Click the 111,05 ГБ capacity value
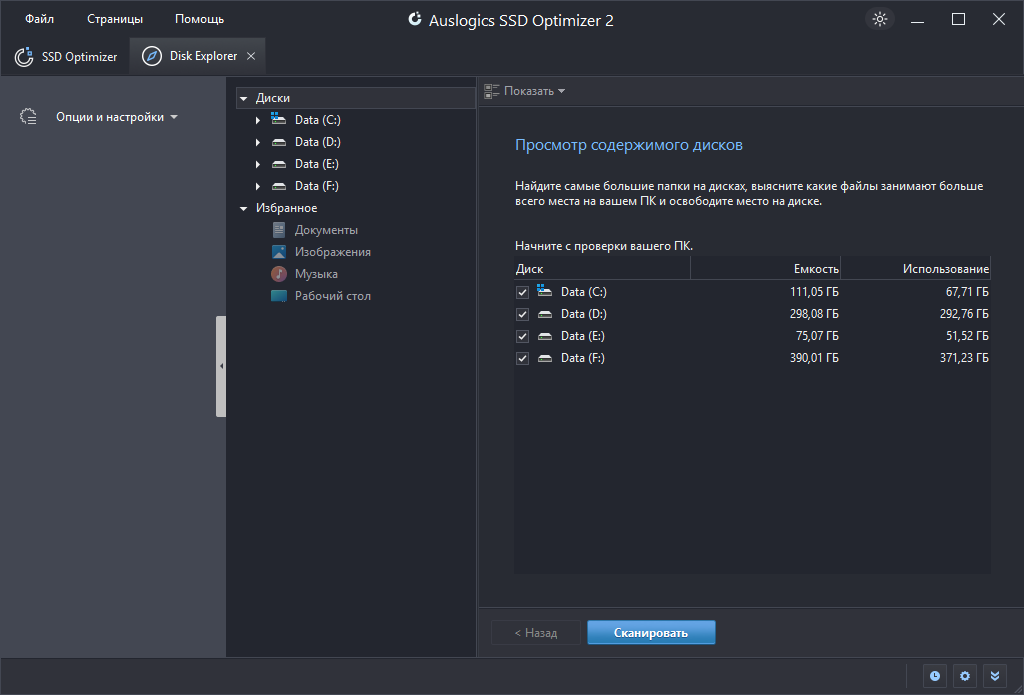The height and width of the screenshot is (695, 1024). 814,292
